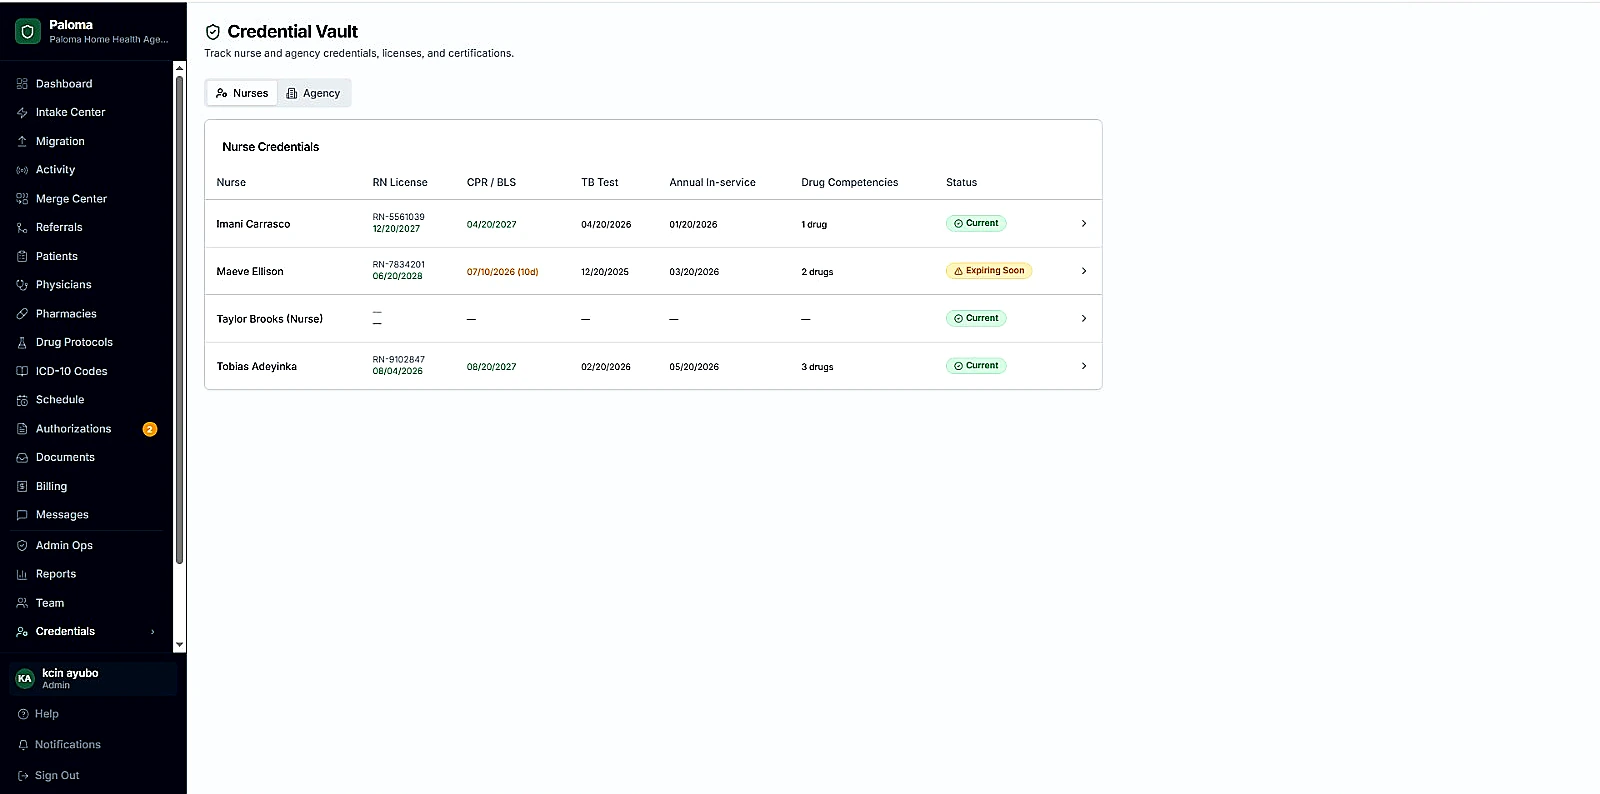The width and height of the screenshot is (1600, 794).
Task: Click the Annual In-service column header
Action: [x=713, y=183]
